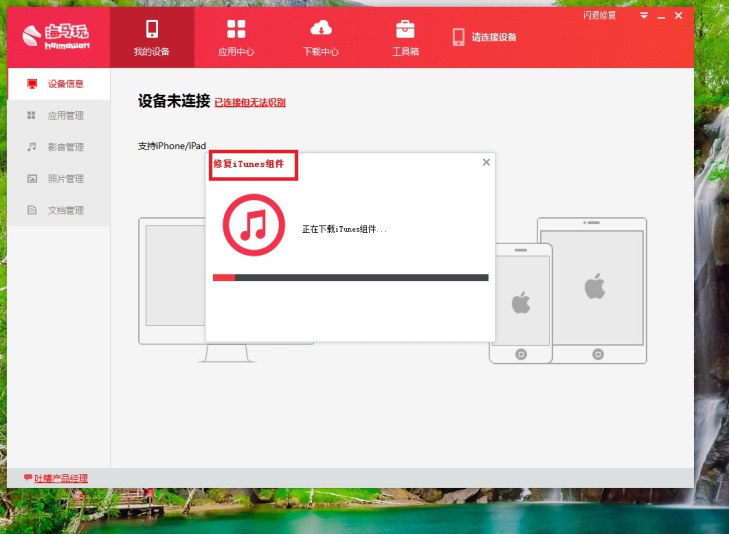This screenshot has width=729, height=534.
Task: Select 设备信息 in the sidebar
Action: click(59, 84)
